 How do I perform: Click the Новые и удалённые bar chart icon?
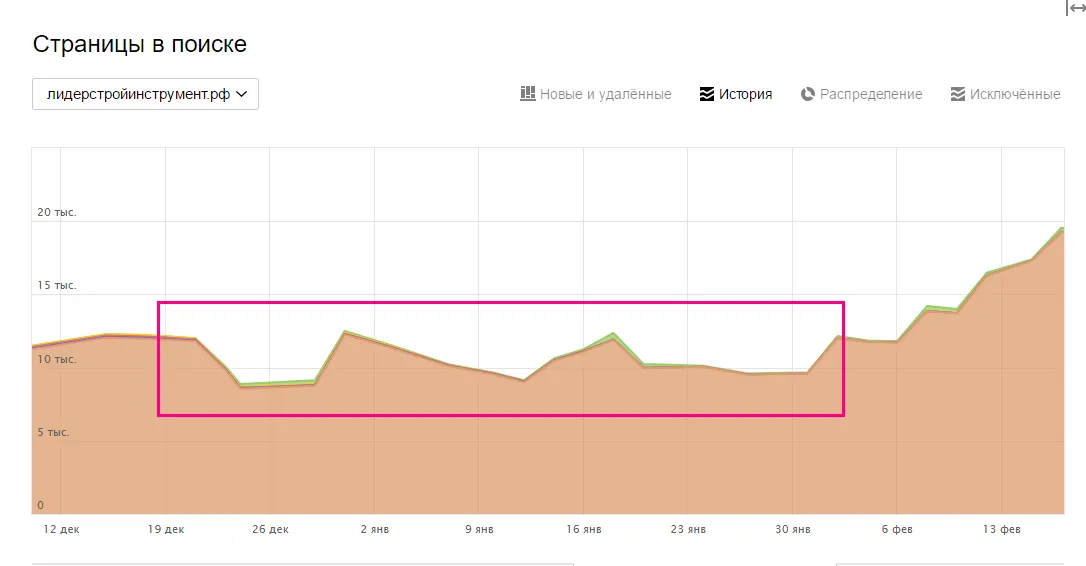[528, 94]
